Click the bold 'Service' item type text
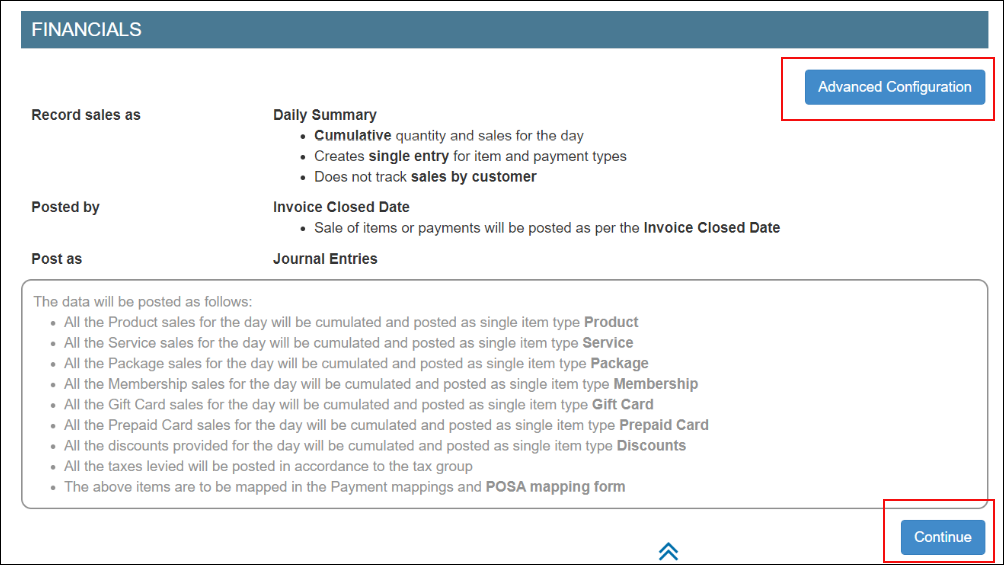The image size is (1004, 565). (608, 343)
